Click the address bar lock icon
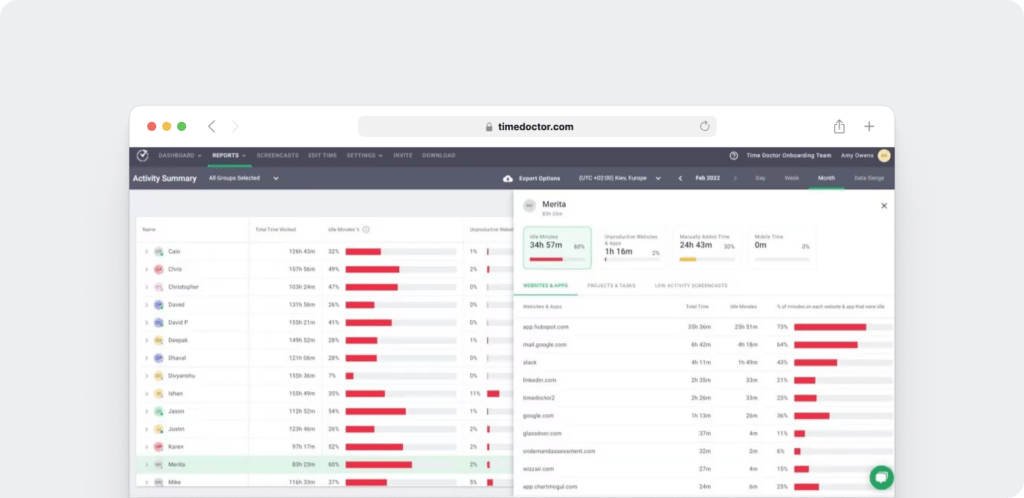 [x=488, y=127]
